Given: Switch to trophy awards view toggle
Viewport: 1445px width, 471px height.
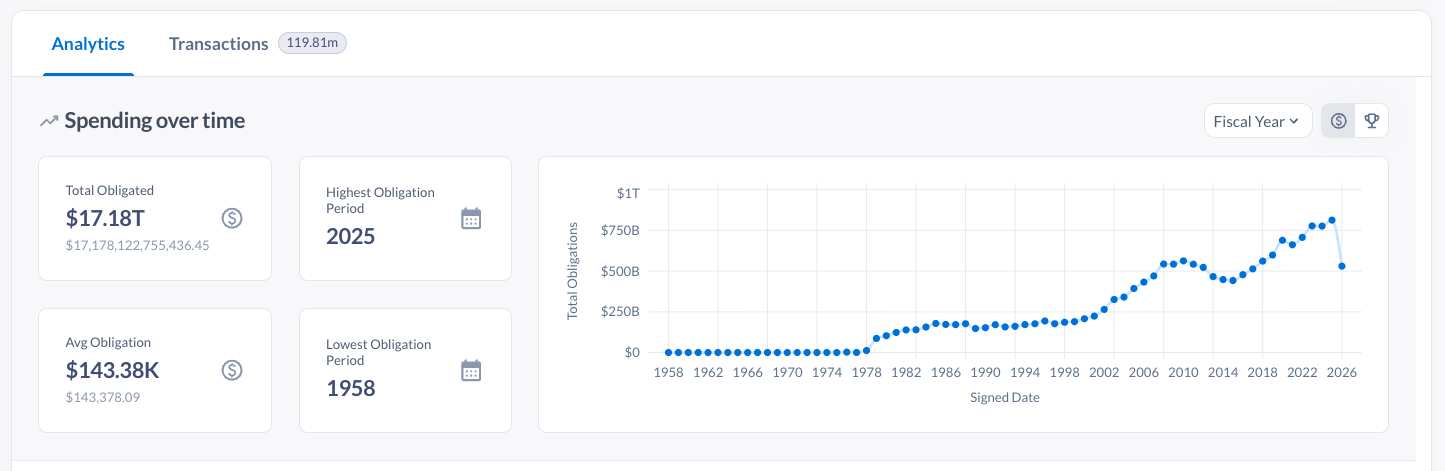Looking at the screenshot, I should point(1372,121).
